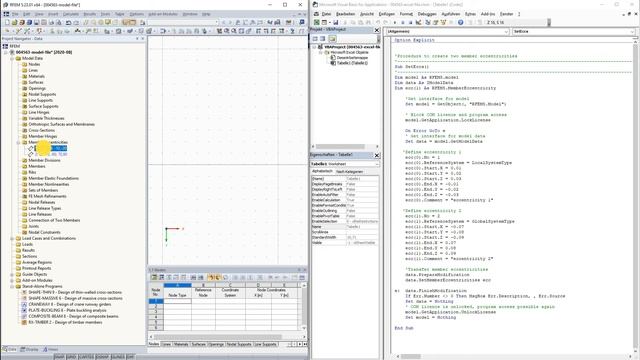Screen dimensions: 640x360
Task: Click first icon in RFEM table toolbar
Action: tap(154, 278)
